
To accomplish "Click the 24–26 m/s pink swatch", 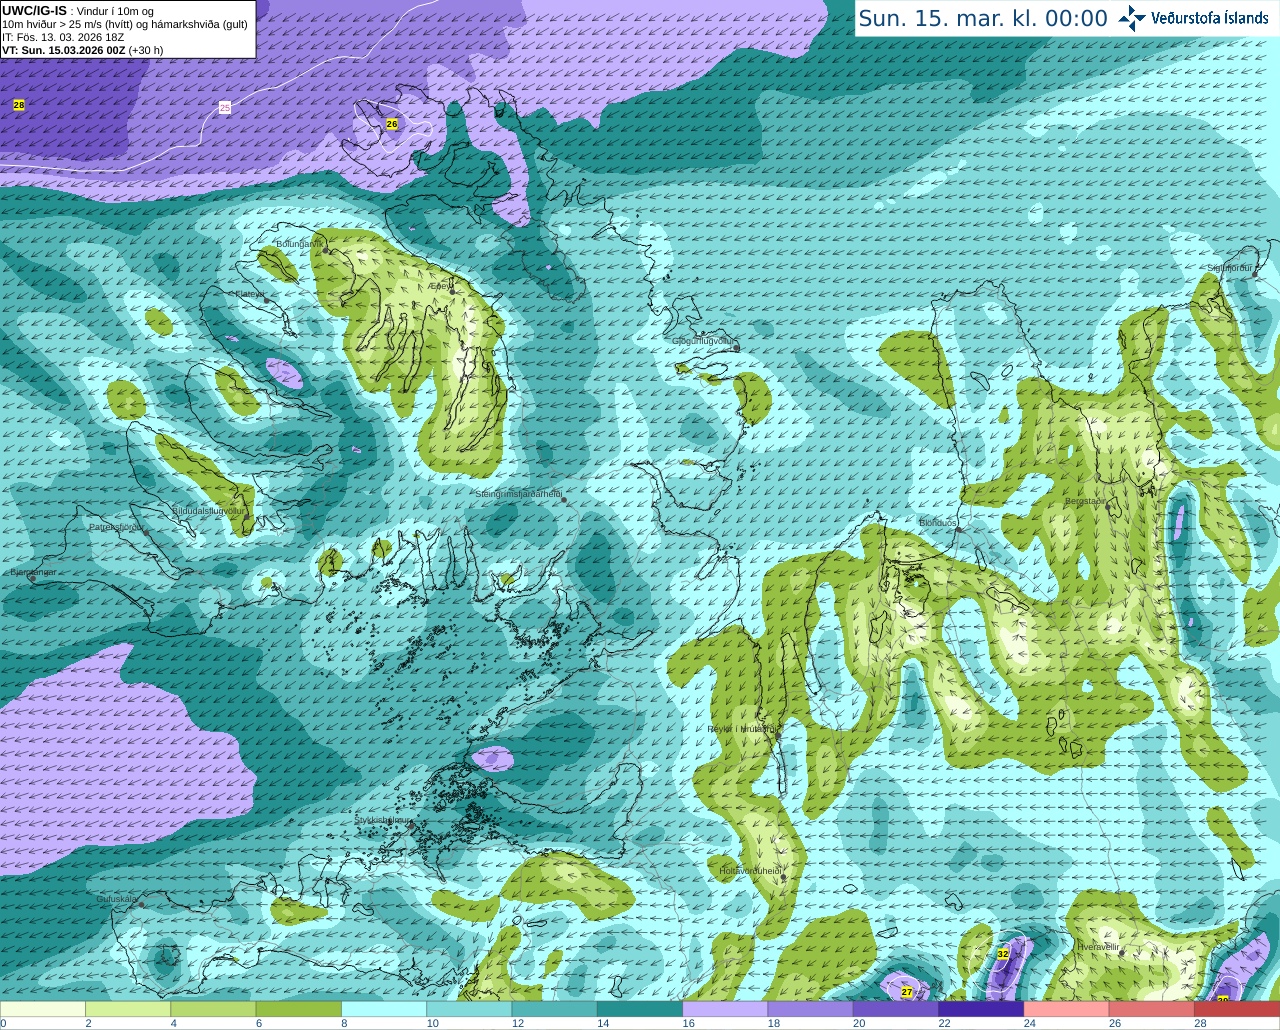I will click(1067, 1009).
